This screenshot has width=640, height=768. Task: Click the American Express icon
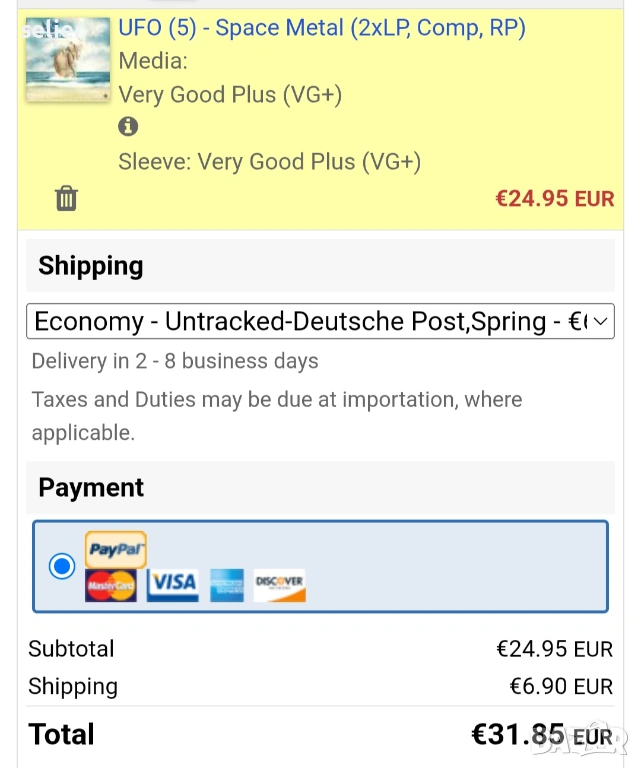click(227, 585)
